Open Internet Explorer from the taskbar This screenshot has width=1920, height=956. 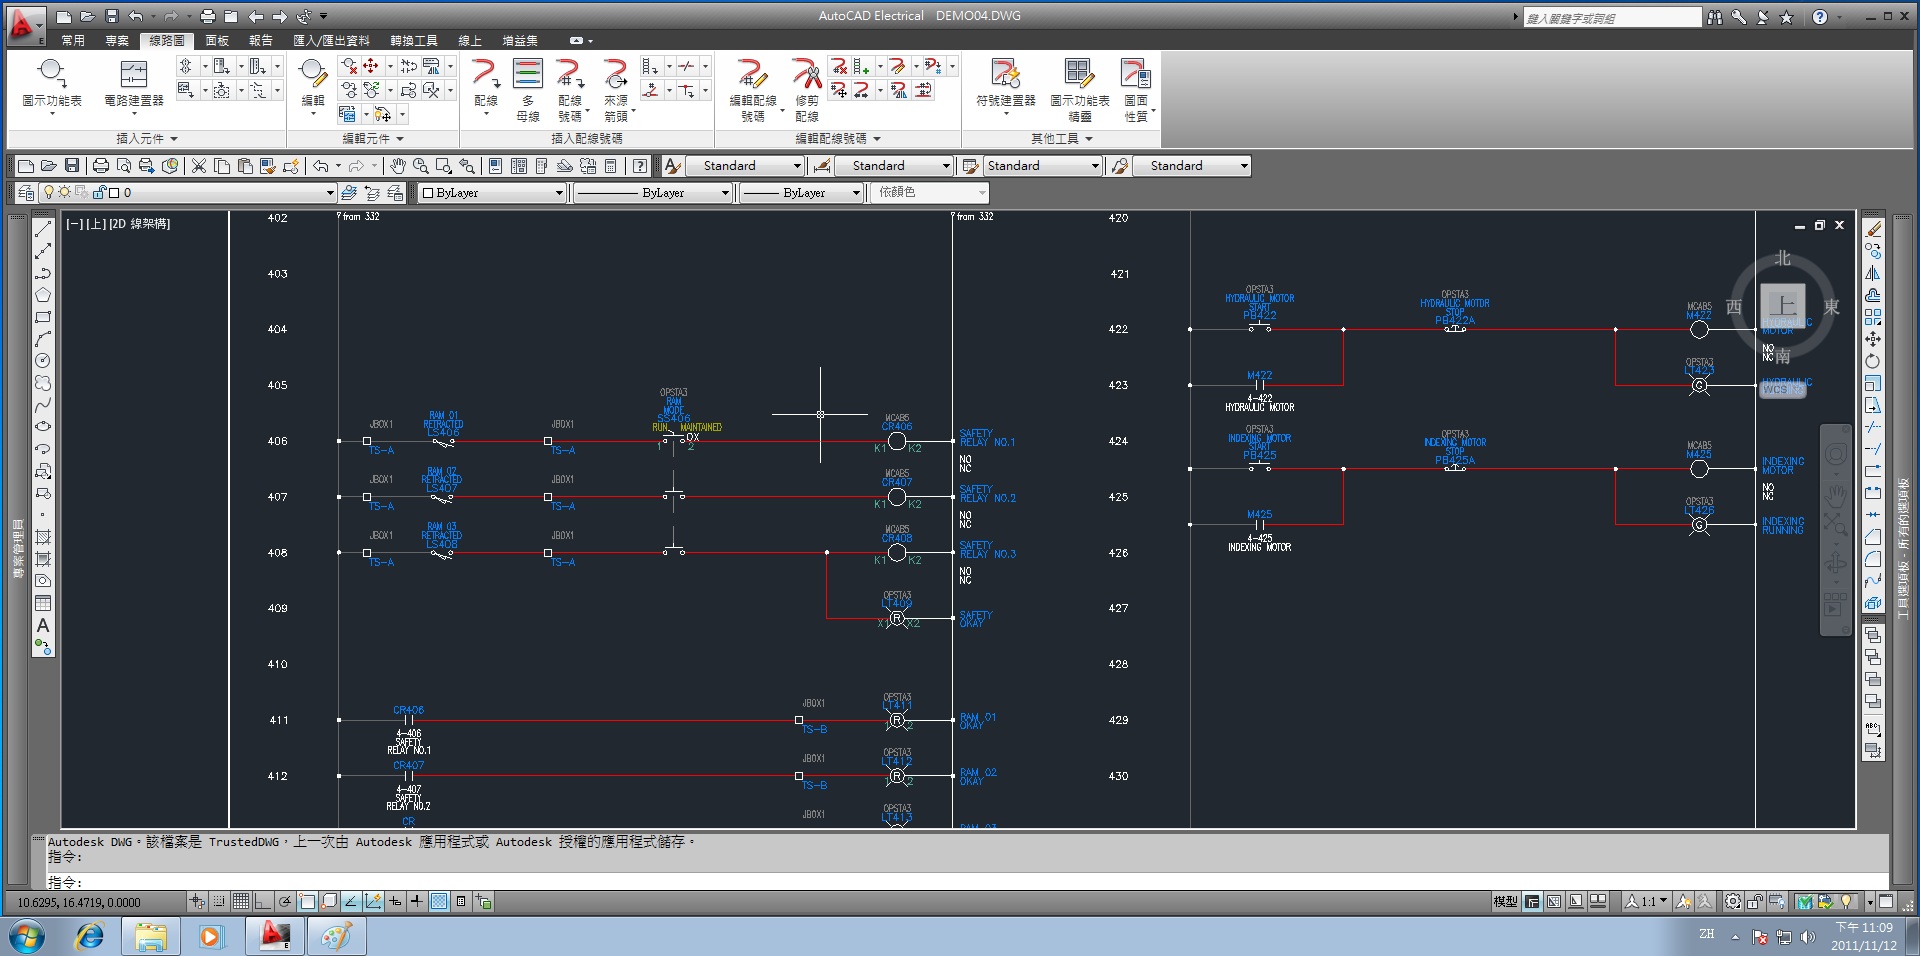(x=90, y=937)
